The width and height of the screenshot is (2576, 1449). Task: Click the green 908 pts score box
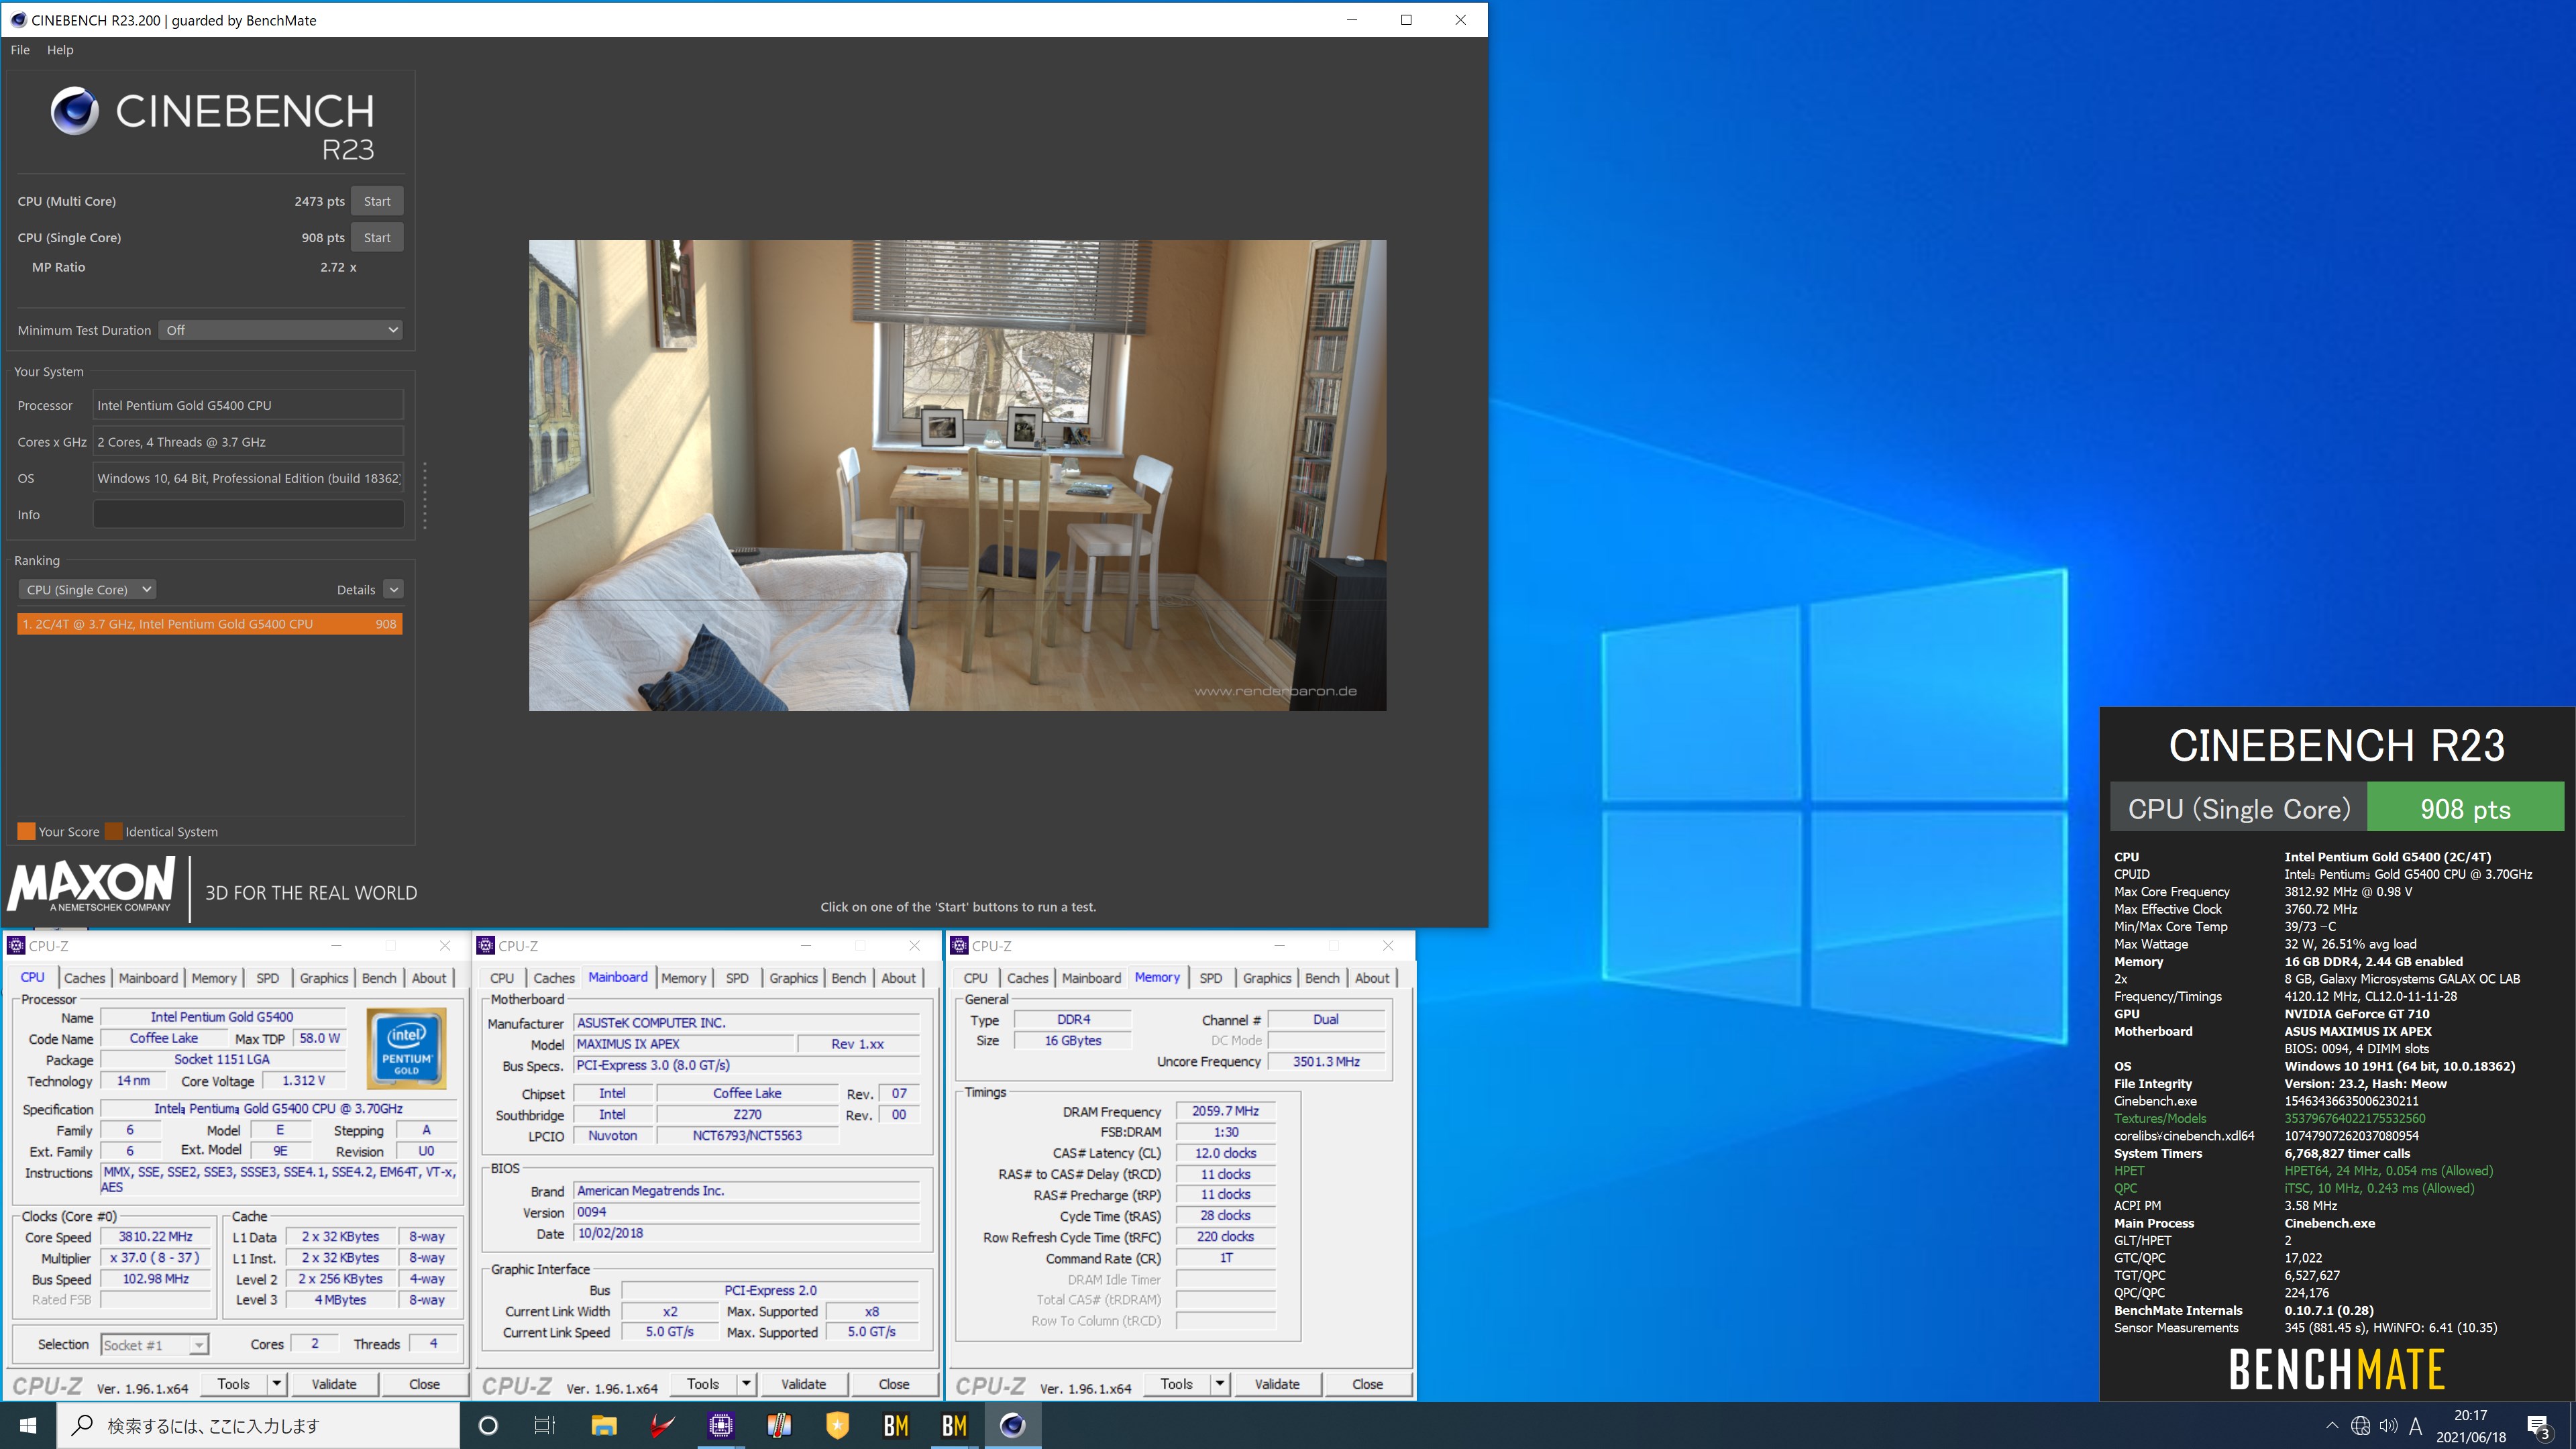tap(2465, 808)
